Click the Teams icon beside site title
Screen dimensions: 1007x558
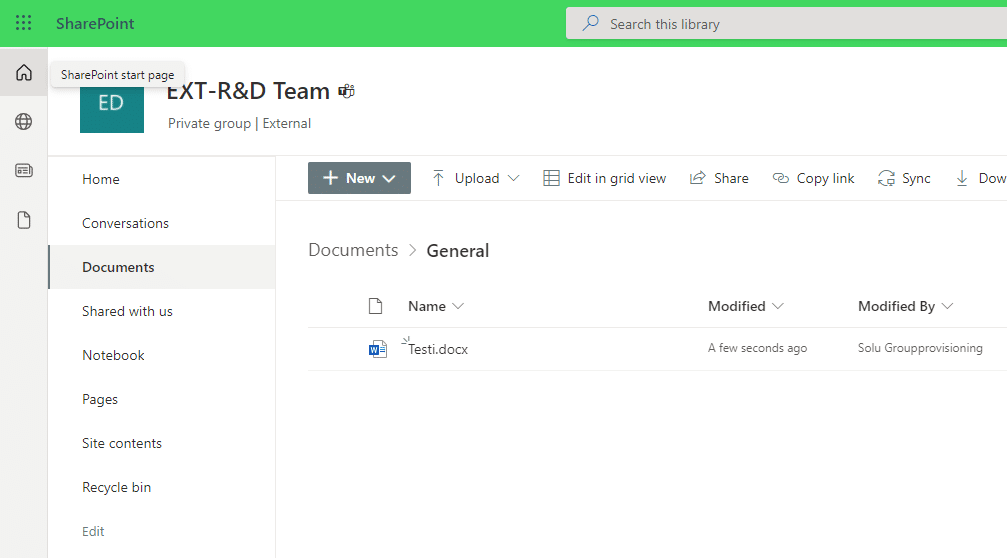coord(347,91)
